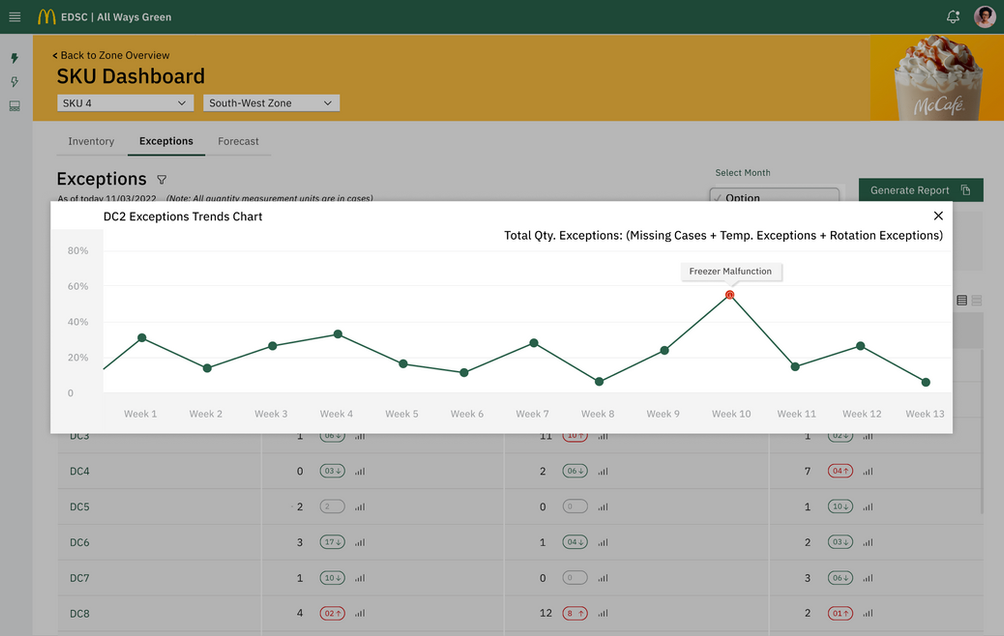
Task: Close the DC2 Exceptions Trends Chart
Action: click(938, 216)
